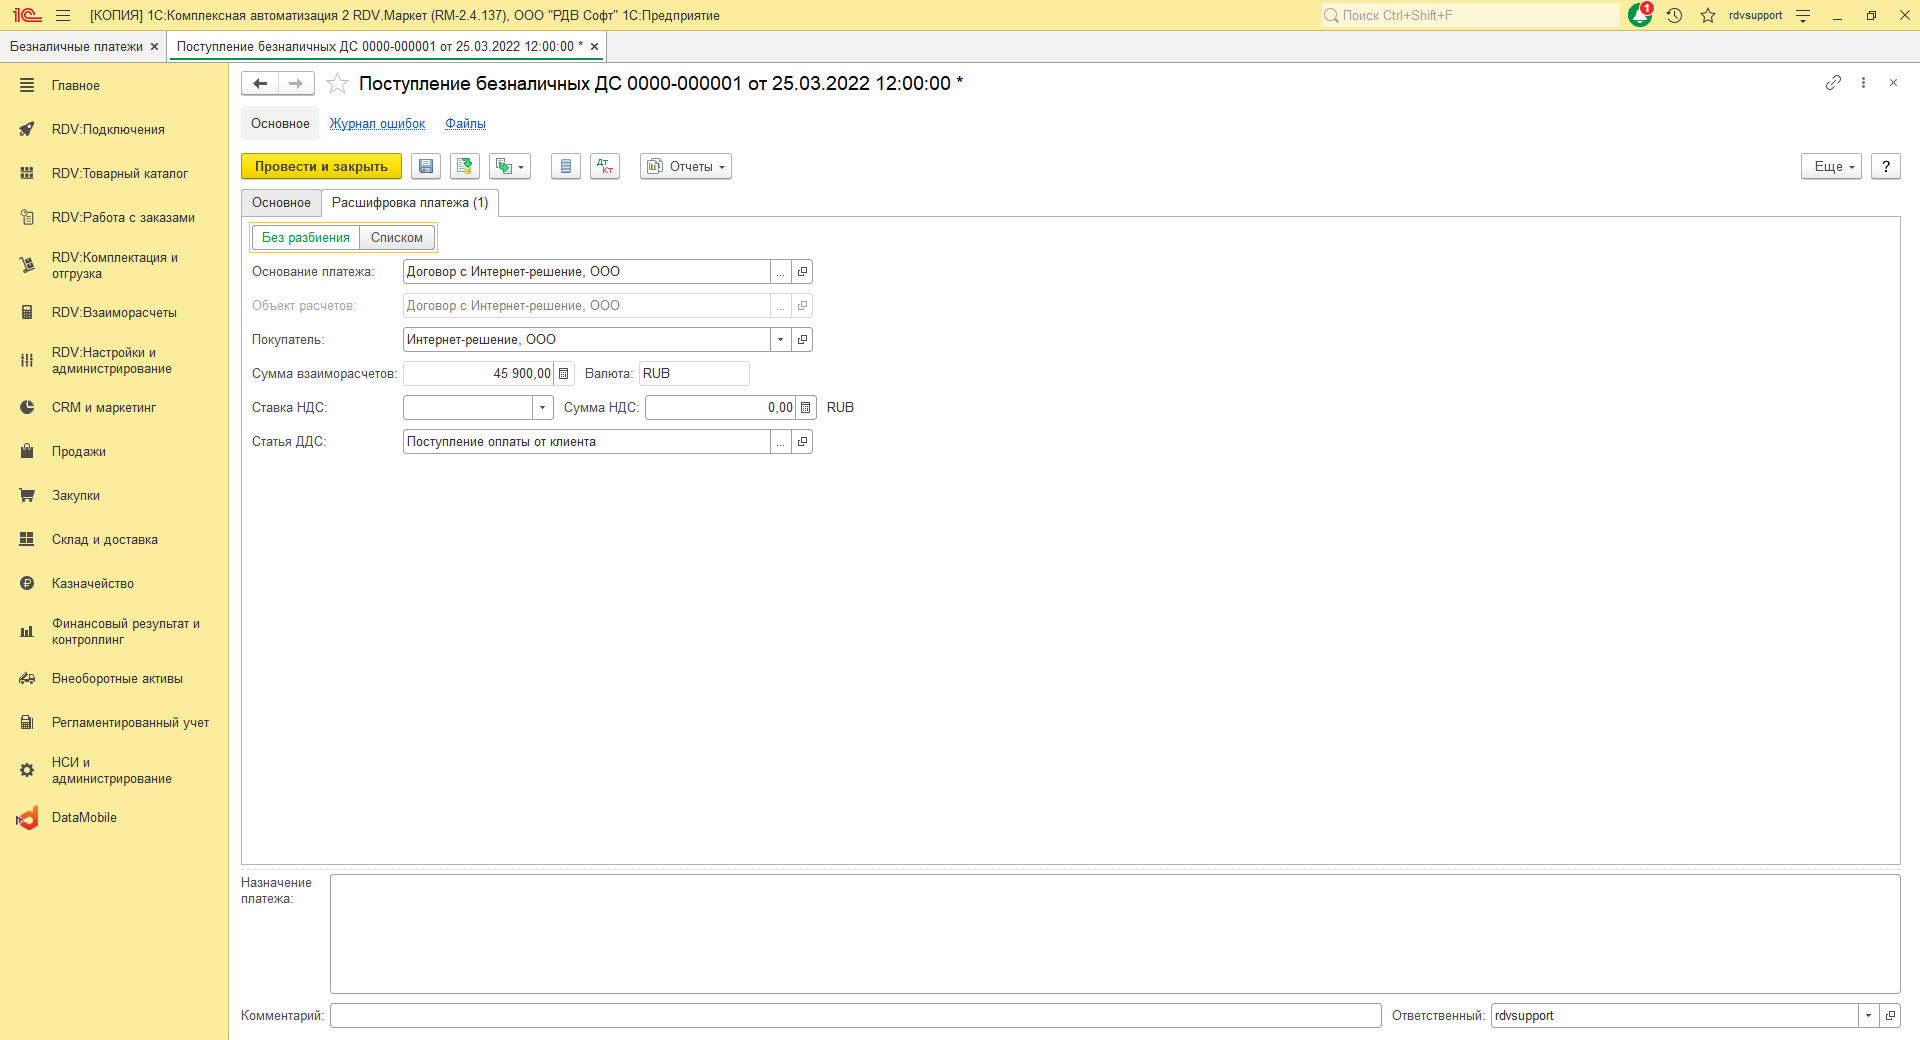Open calculator for Сумма взаиморасчетов field
Viewport: 1920px width, 1040px height.
[564, 374]
